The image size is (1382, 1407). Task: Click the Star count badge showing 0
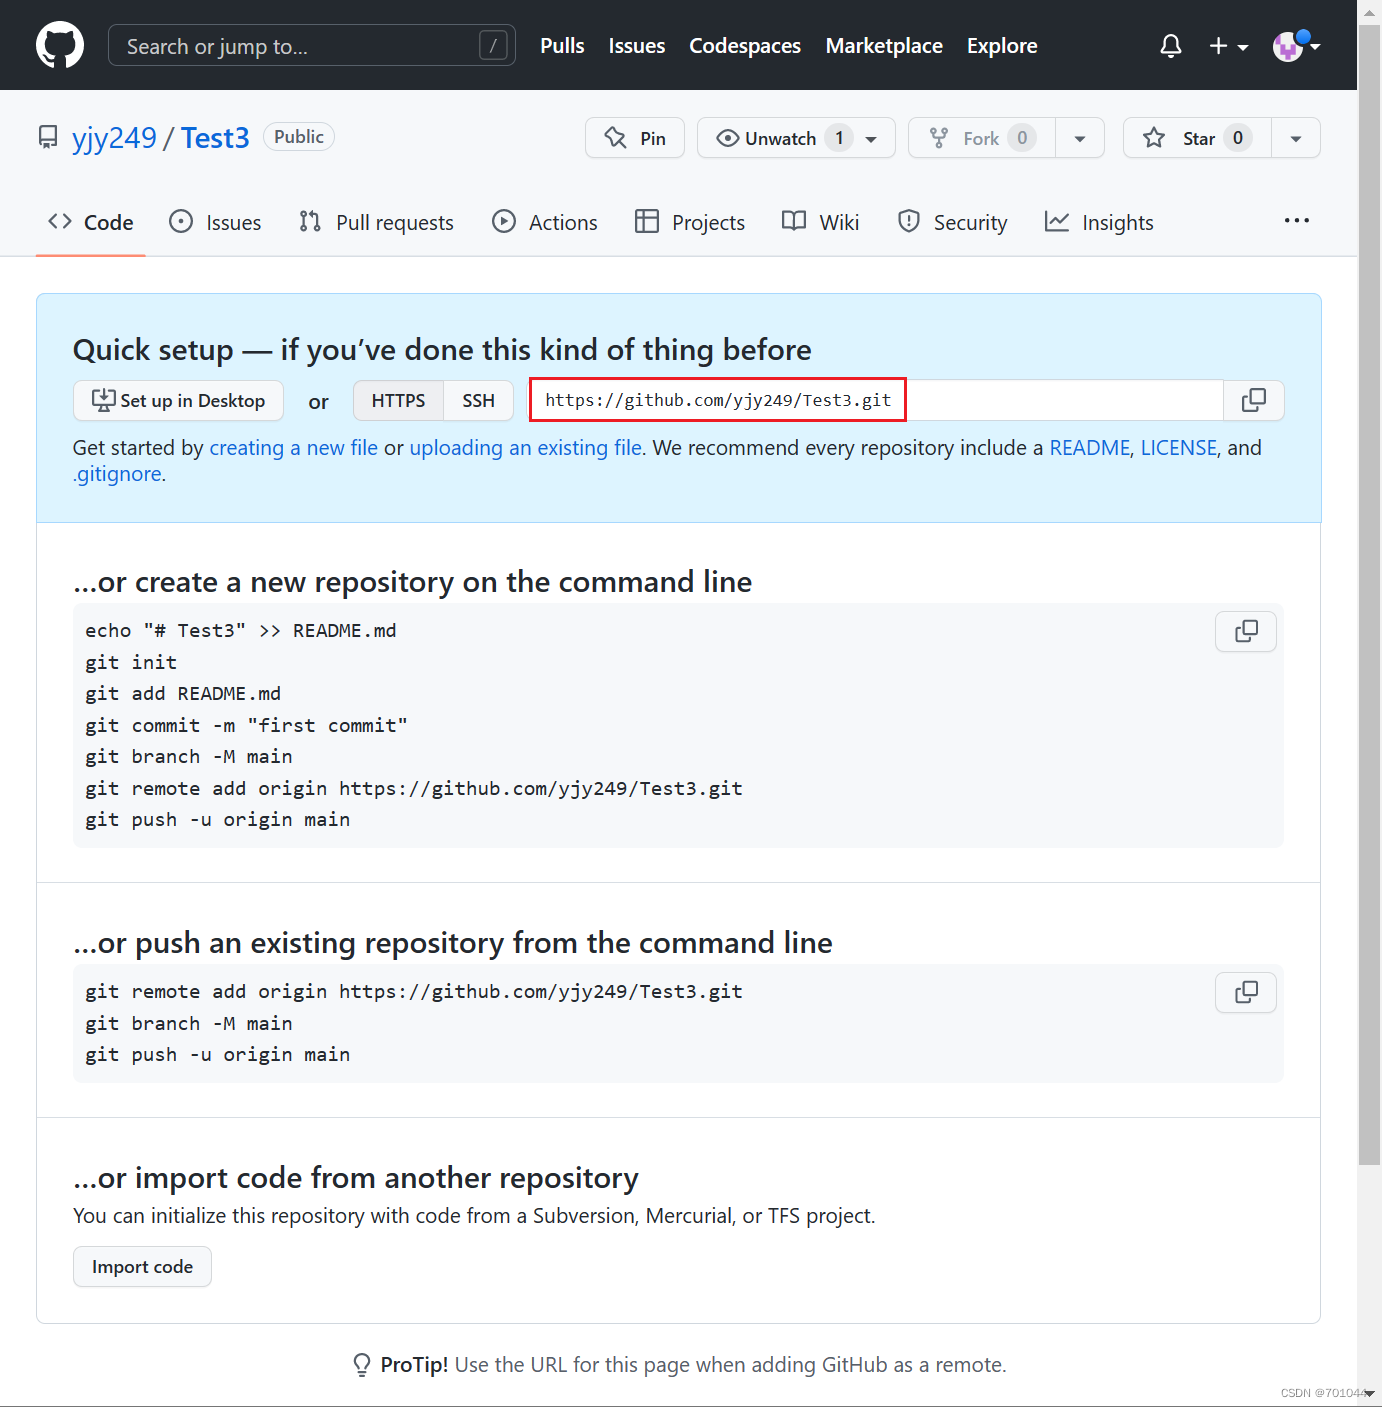click(x=1238, y=138)
